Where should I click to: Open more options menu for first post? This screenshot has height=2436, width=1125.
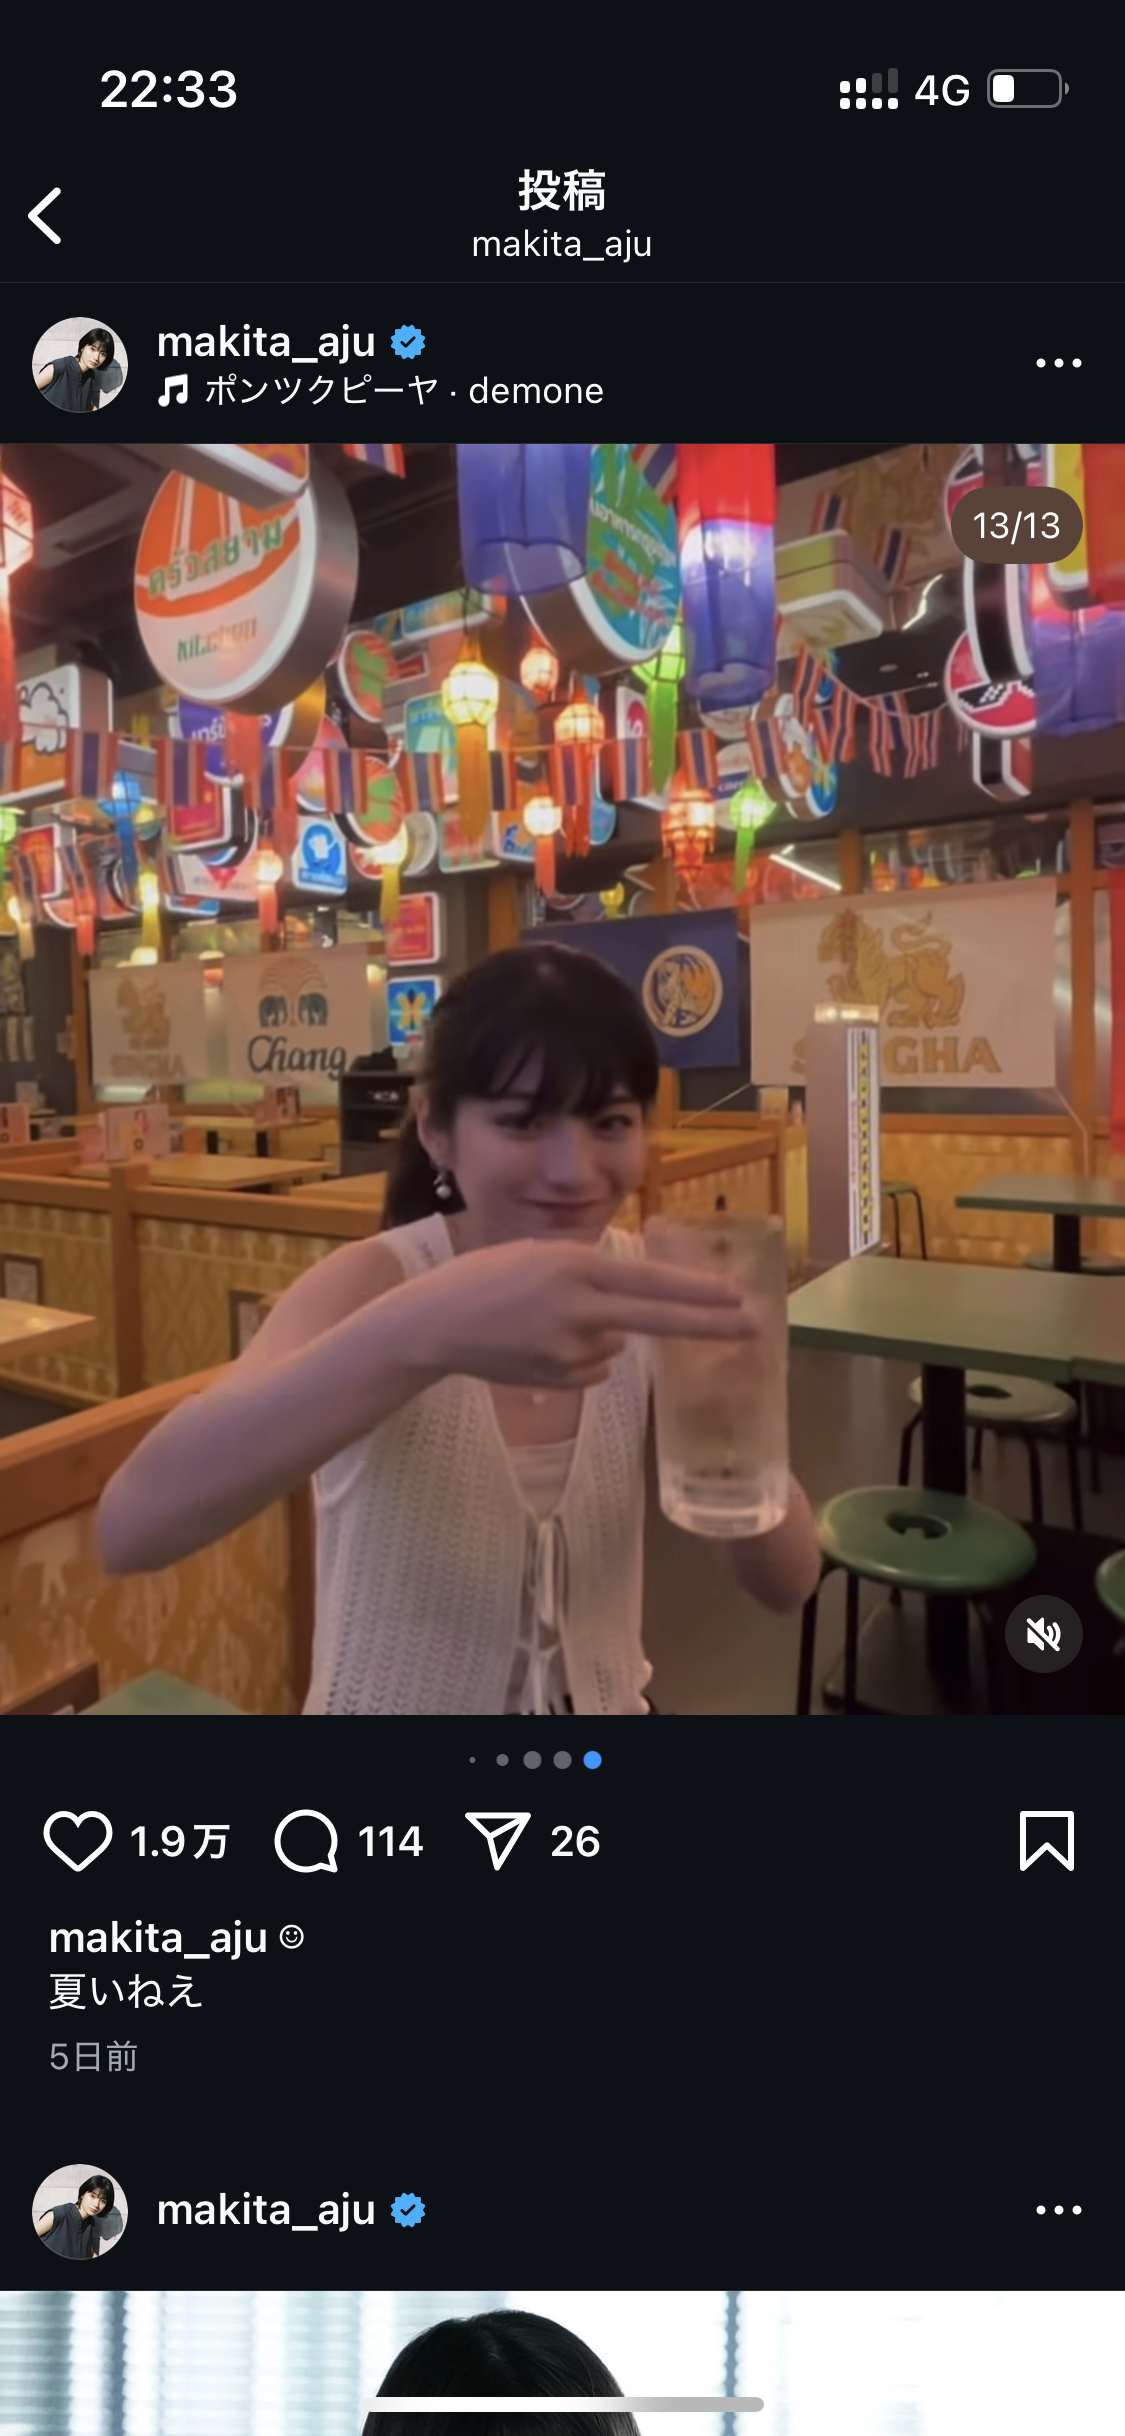coord(1059,363)
